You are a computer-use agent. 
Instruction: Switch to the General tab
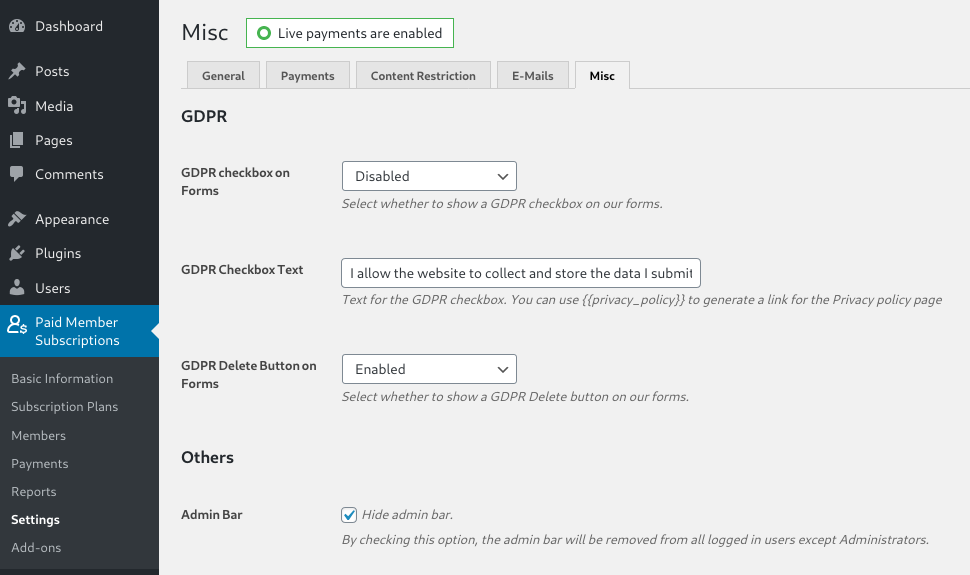pos(223,76)
